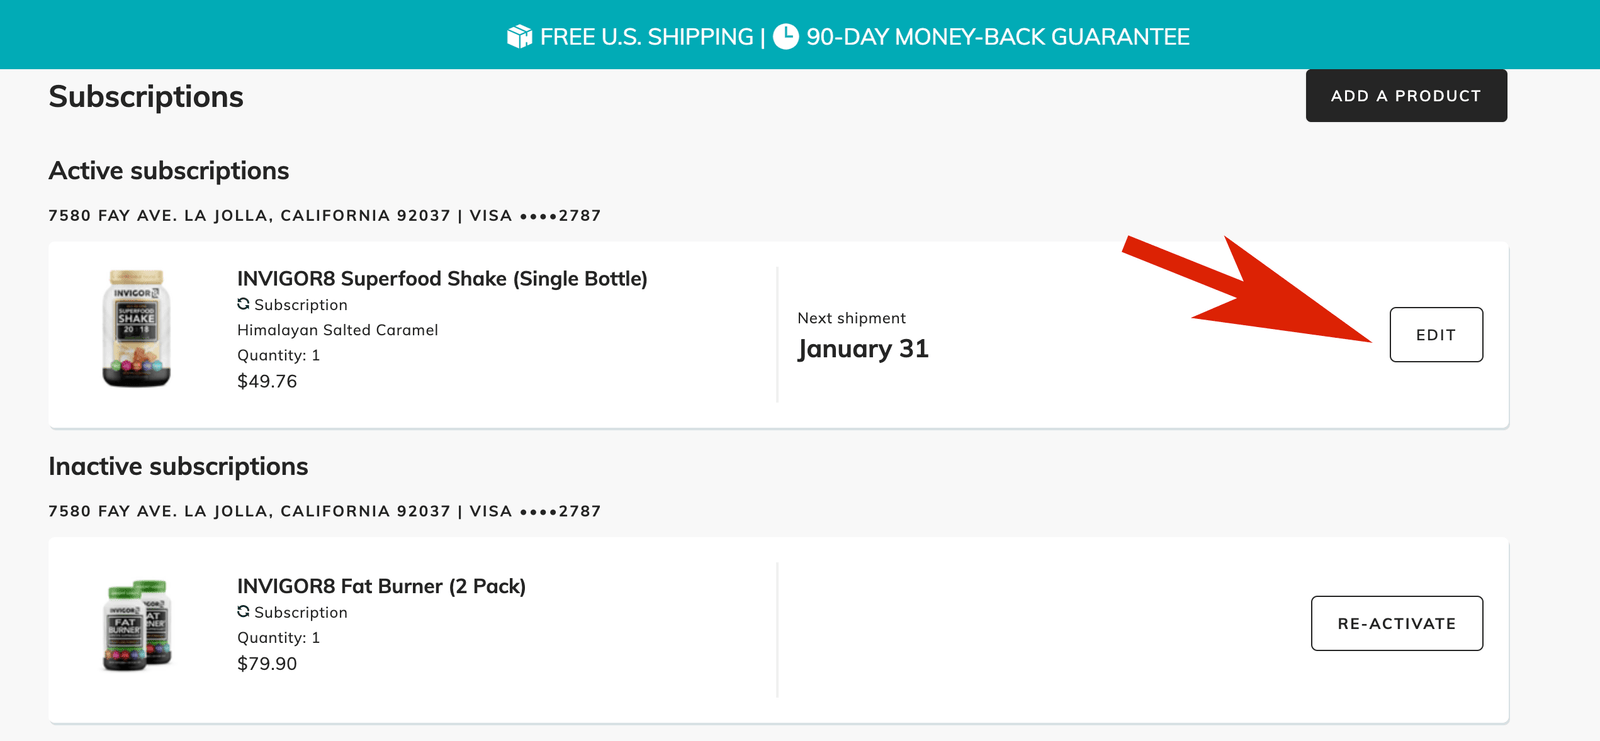Open INVIGOR8 Superfood Shake (Single Bottle) title
The image size is (1600, 741).
[442, 279]
